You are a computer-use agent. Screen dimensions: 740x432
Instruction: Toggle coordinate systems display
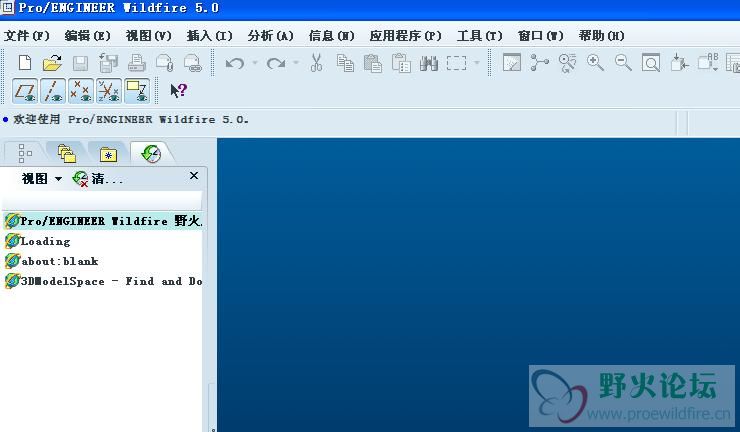coord(109,91)
